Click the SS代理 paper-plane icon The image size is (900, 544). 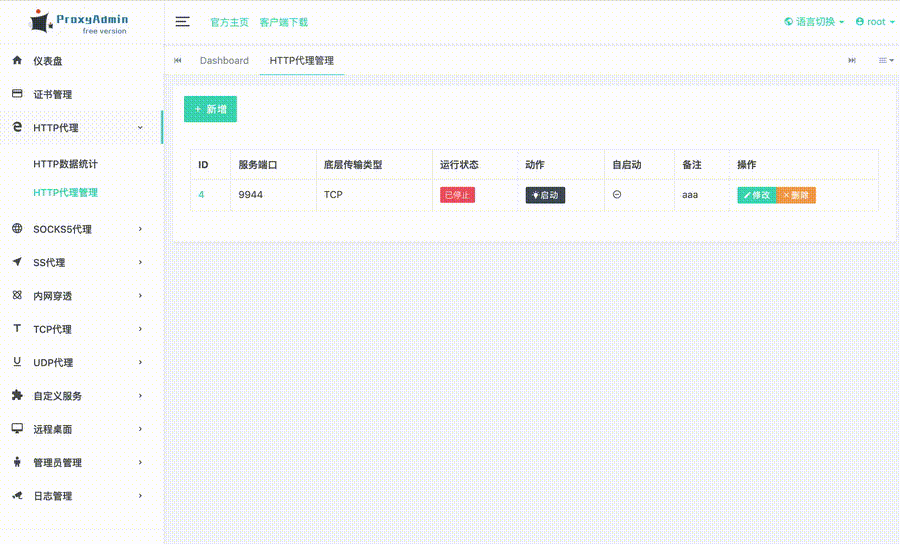pos(17,262)
